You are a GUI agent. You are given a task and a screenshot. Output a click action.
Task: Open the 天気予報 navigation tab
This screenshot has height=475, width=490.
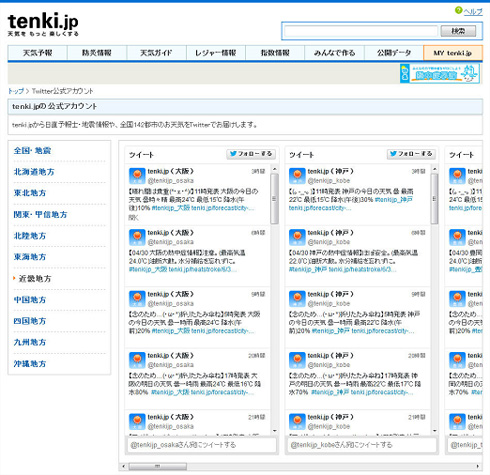(x=37, y=53)
